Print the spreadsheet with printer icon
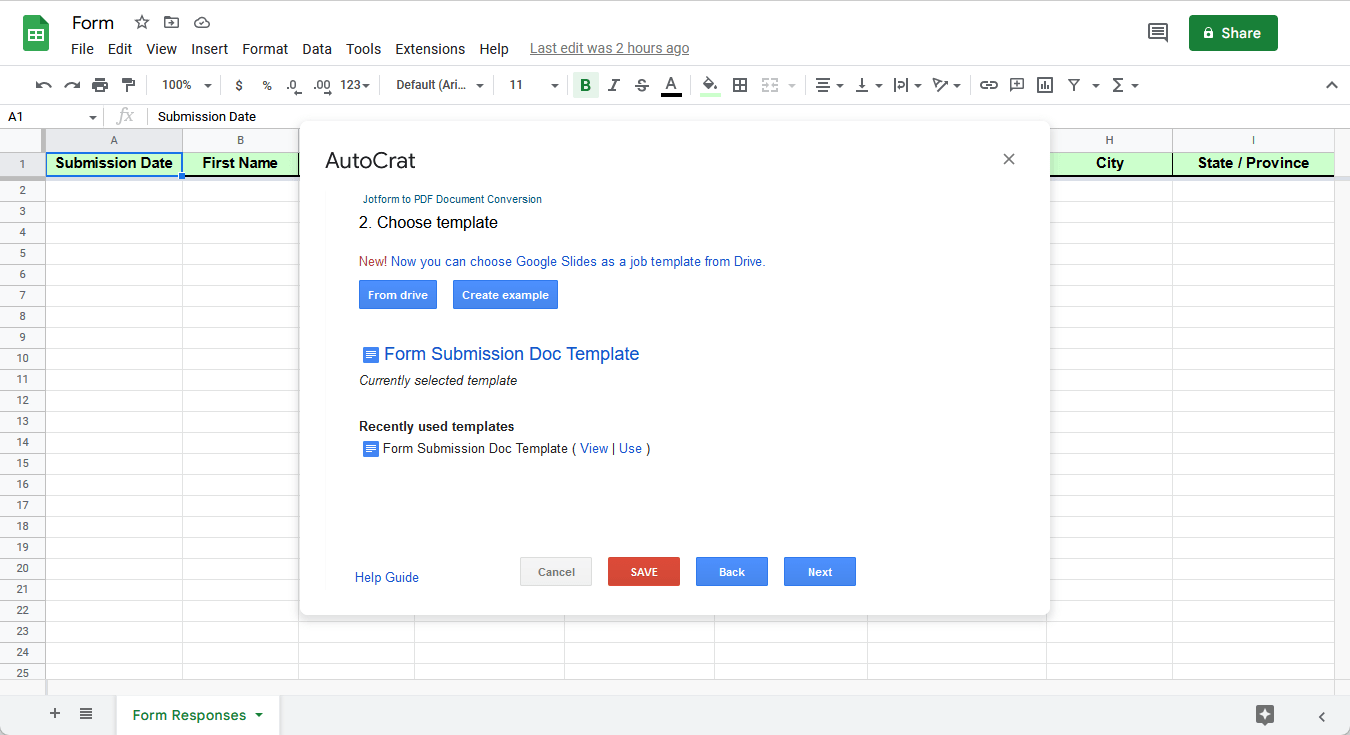Image resolution: width=1350 pixels, height=735 pixels. click(100, 85)
